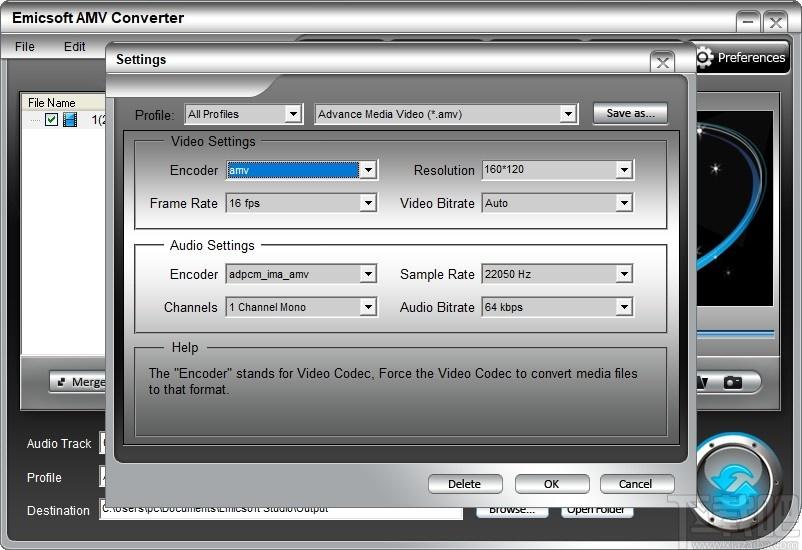
Task: Click the Help text about Encoder
Action: tap(393, 382)
